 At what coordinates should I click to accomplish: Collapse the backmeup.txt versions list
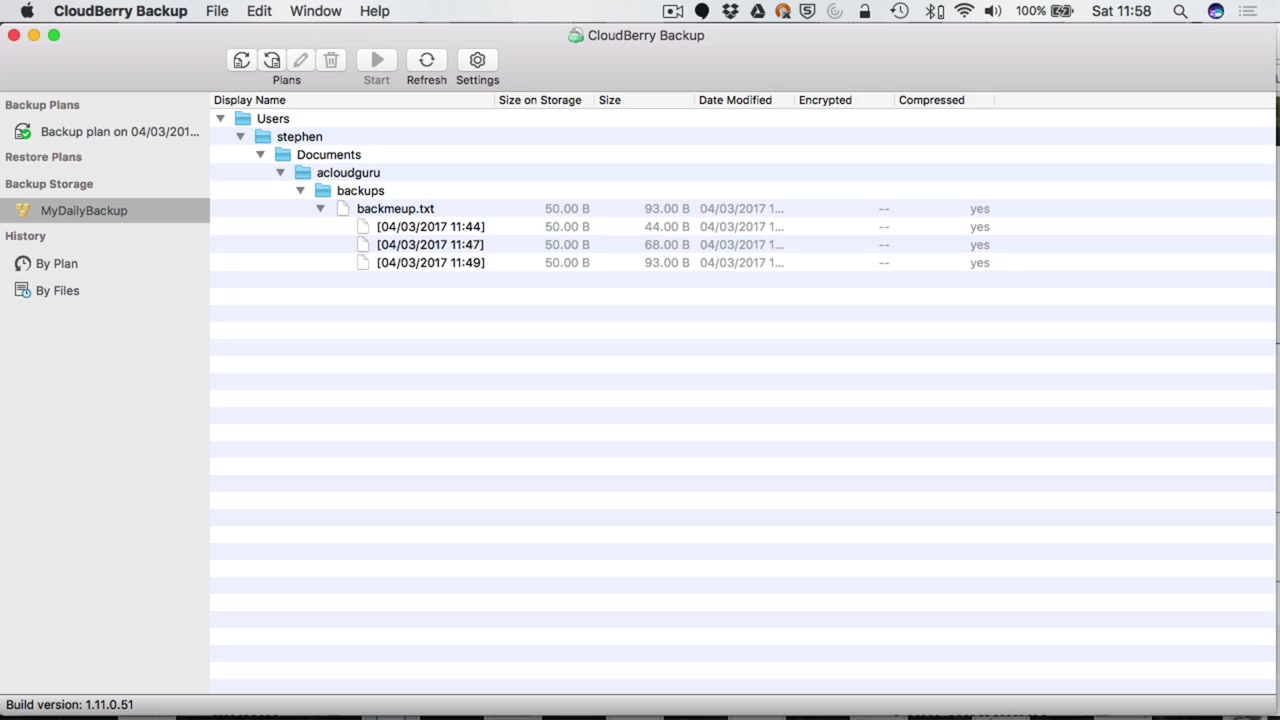pyautogui.click(x=320, y=208)
